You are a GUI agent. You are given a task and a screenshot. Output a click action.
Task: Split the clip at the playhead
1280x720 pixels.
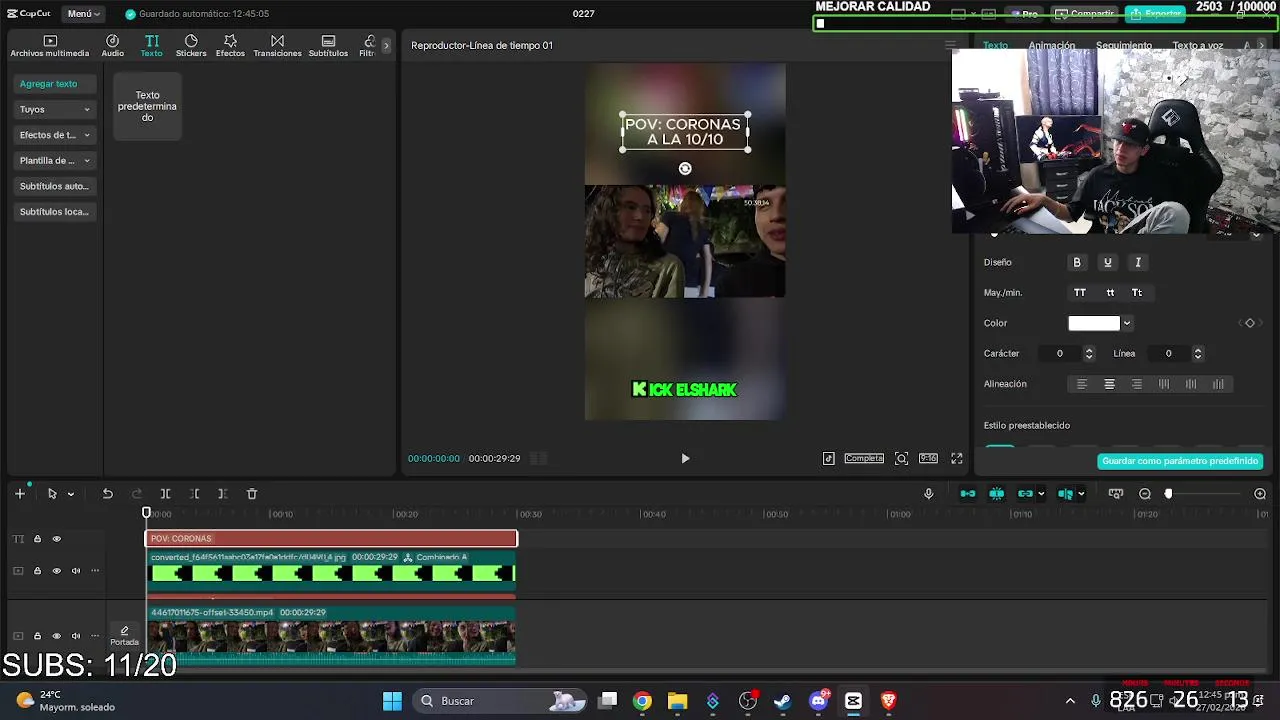(x=165, y=494)
